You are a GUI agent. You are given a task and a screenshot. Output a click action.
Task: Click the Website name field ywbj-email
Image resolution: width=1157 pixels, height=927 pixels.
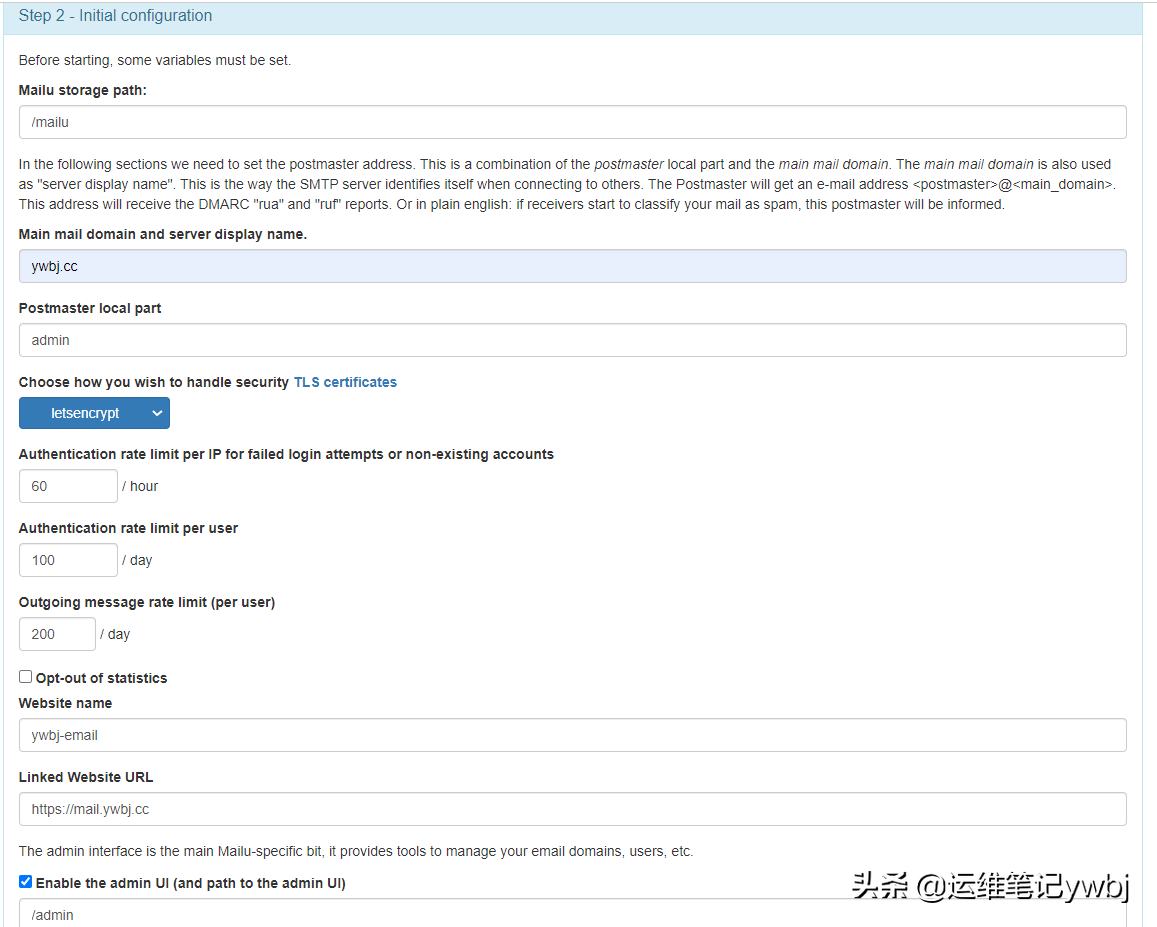tap(573, 735)
